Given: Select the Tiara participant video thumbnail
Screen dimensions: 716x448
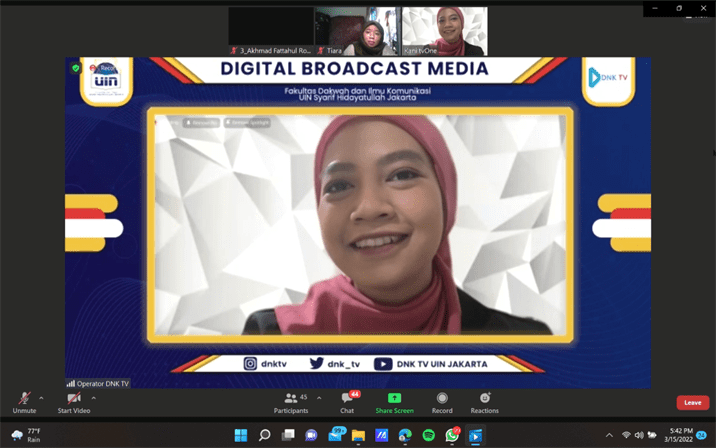Looking at the screenshot, I should (357, 31).
